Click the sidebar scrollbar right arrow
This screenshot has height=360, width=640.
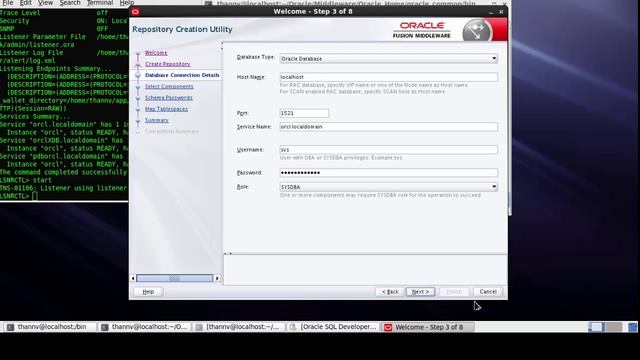coord(217,278)
